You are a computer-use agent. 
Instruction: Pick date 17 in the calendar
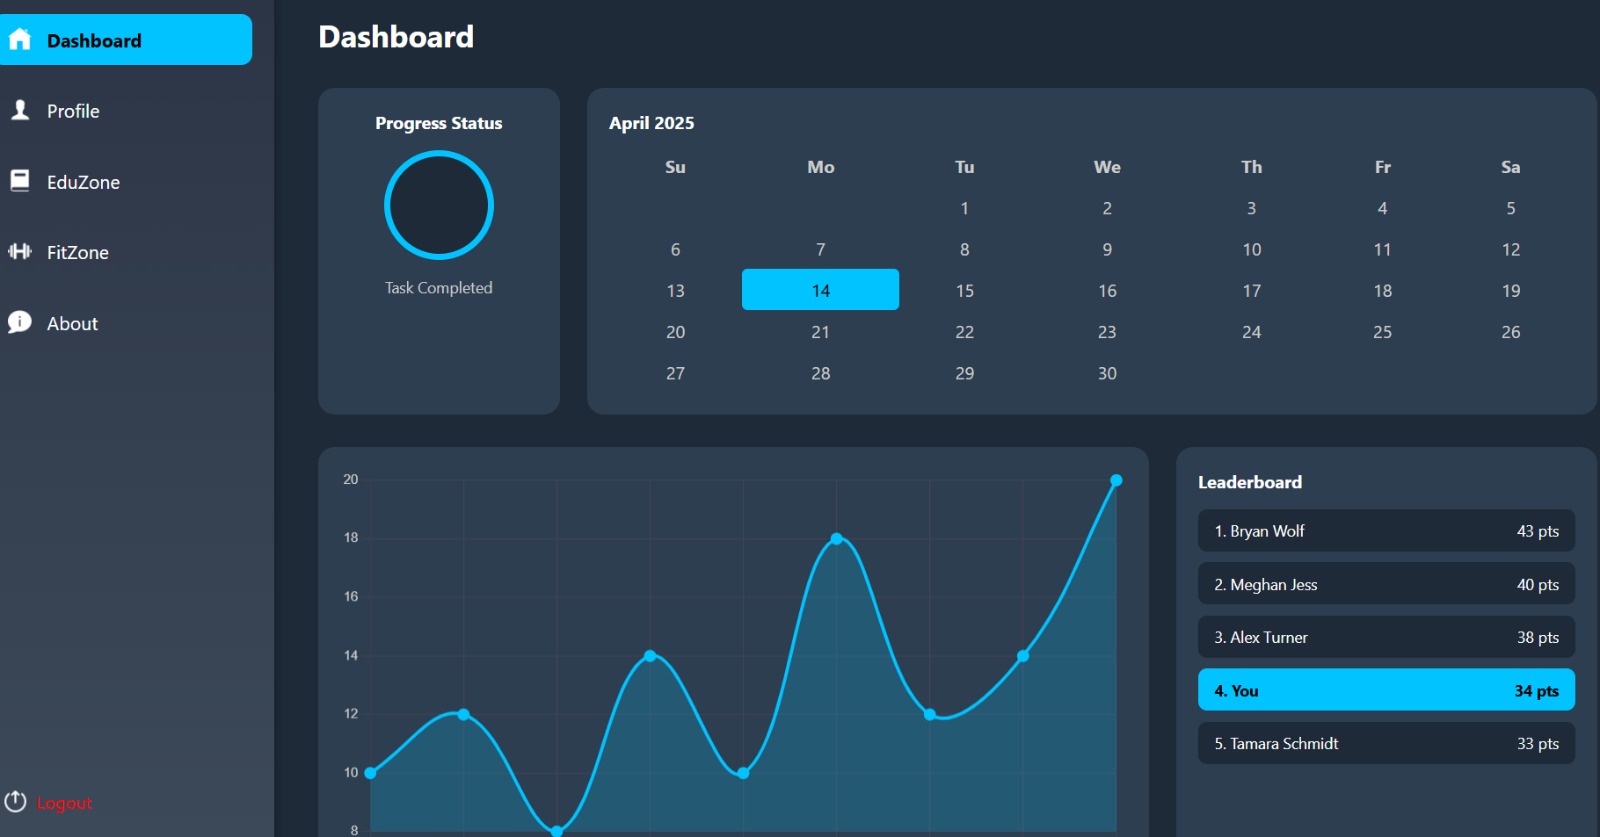point(1251,290)
